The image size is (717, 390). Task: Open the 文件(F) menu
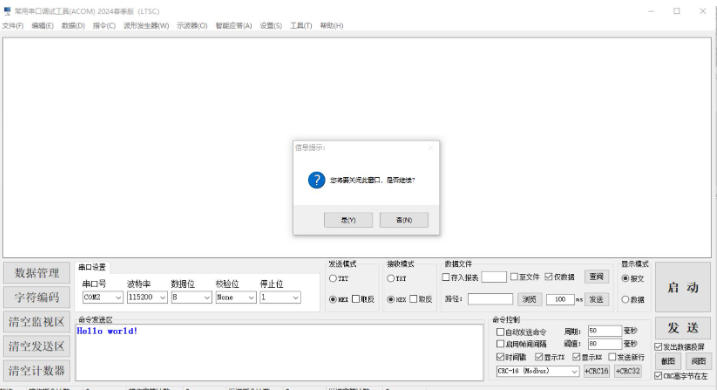(13, 26)
